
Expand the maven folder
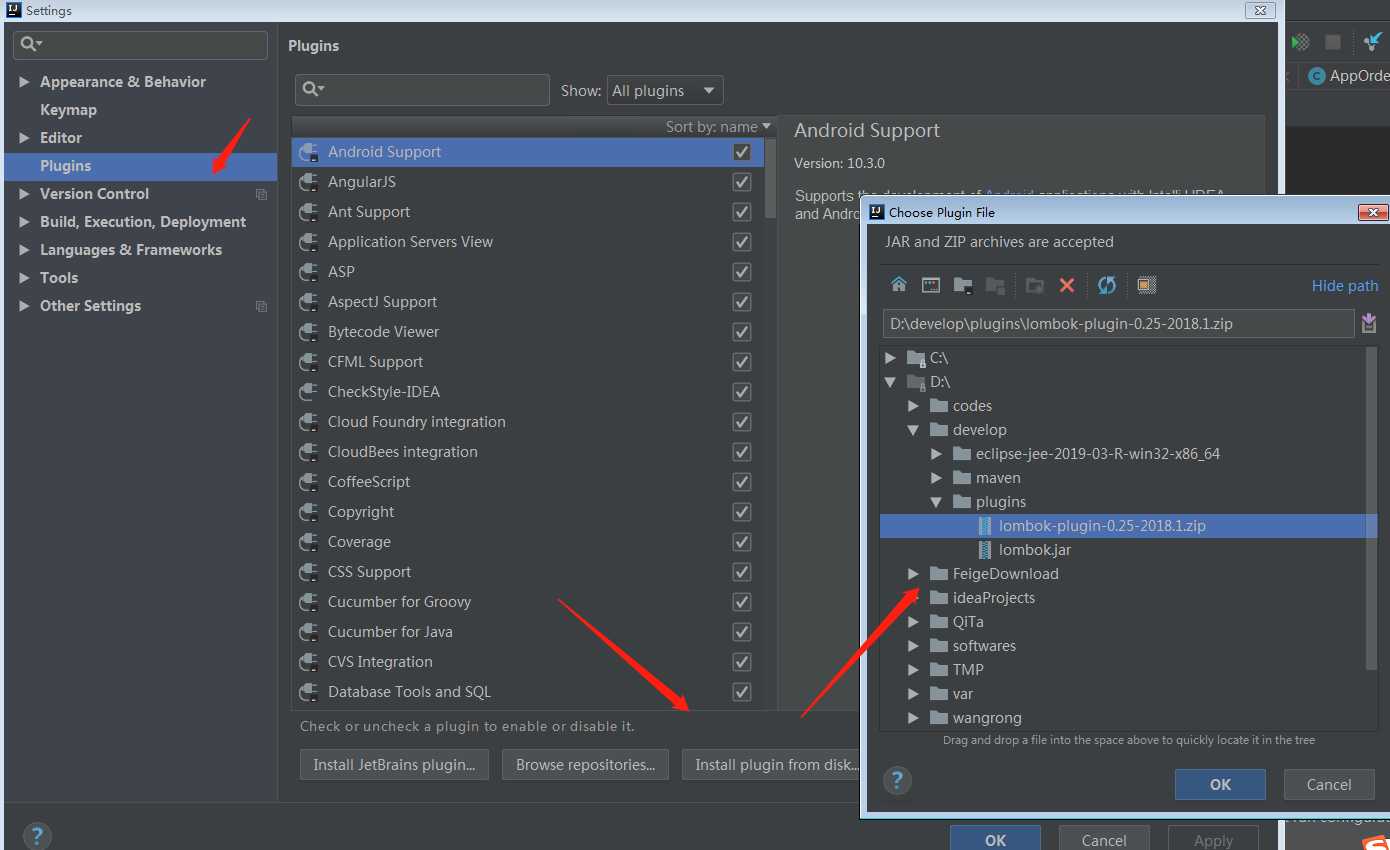(936, 477)
